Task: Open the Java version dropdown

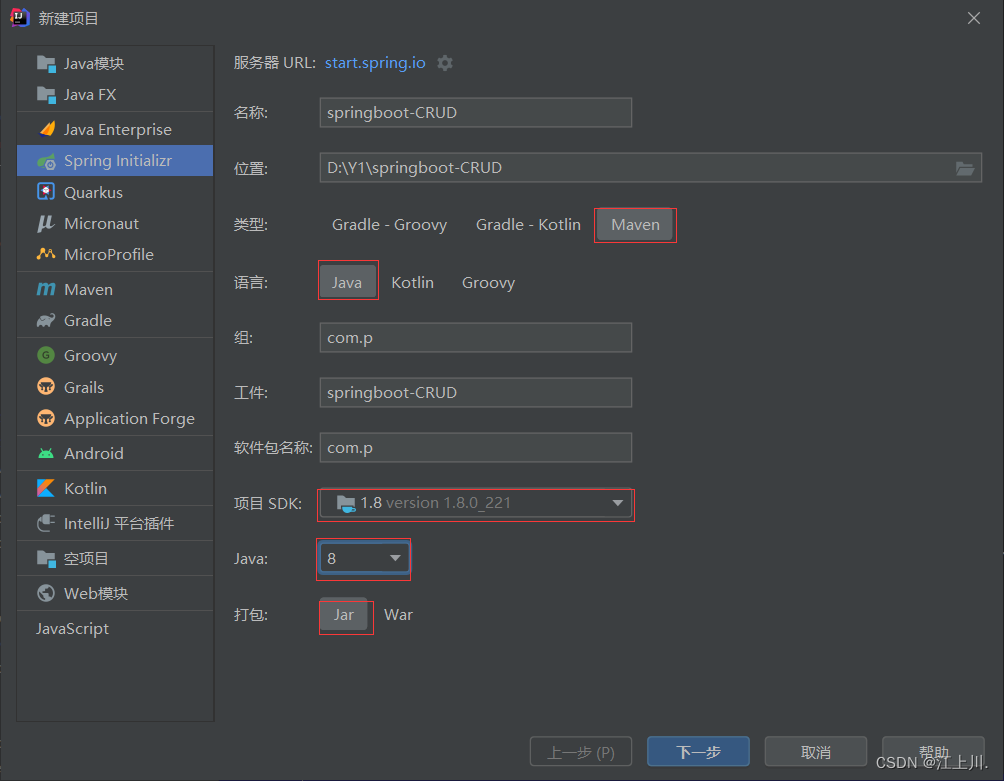Action: [x=364, y=558]
